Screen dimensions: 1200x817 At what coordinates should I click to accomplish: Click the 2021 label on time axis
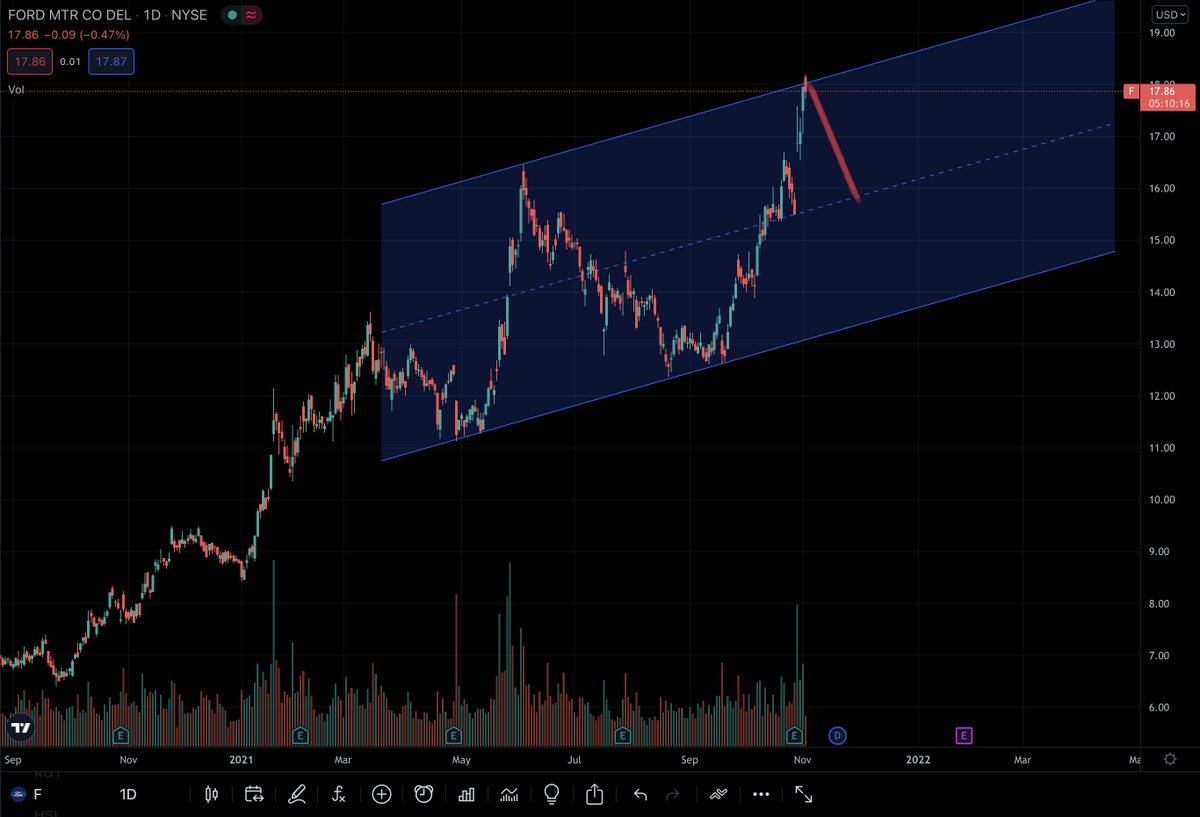point(241,760)
